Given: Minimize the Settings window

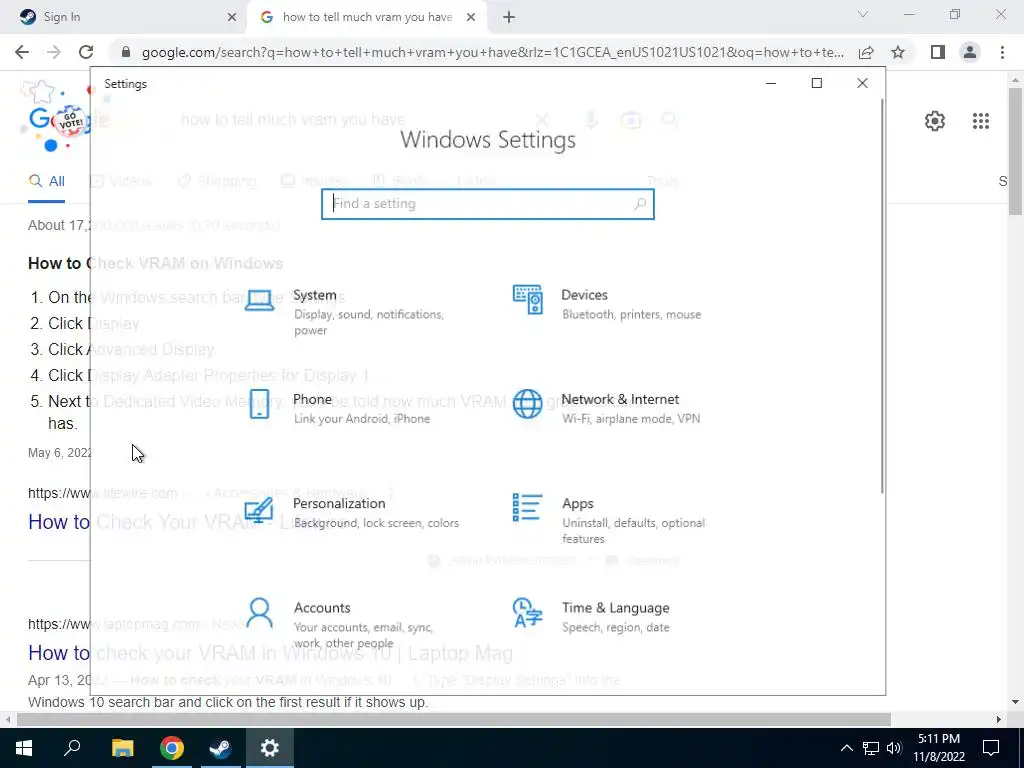Looking at the screenshot, I should tap(771, 83).
